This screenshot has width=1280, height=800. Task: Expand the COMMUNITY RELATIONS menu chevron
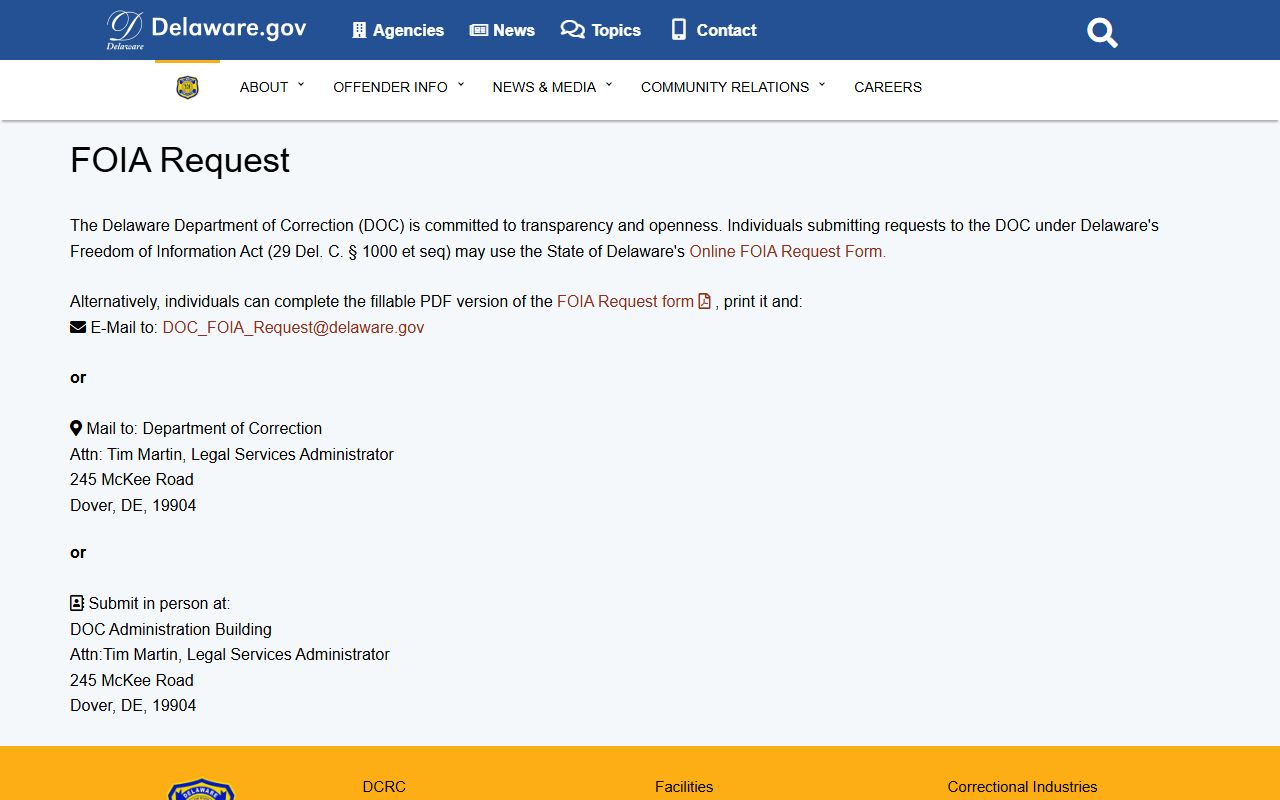click(x=822, y=85)
